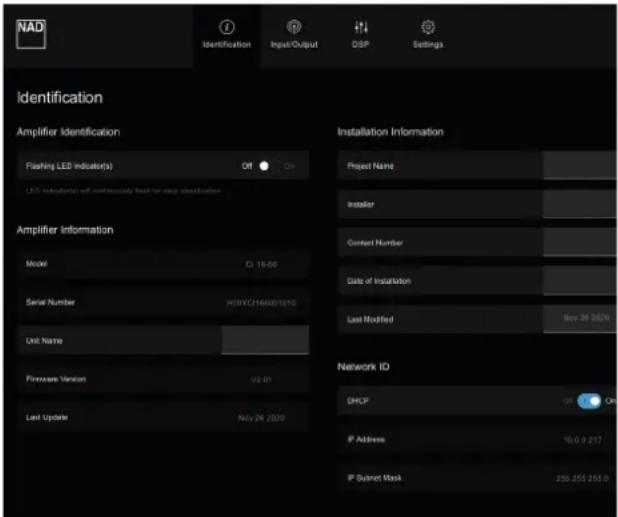Click the Serial Number value

[261, 303]
